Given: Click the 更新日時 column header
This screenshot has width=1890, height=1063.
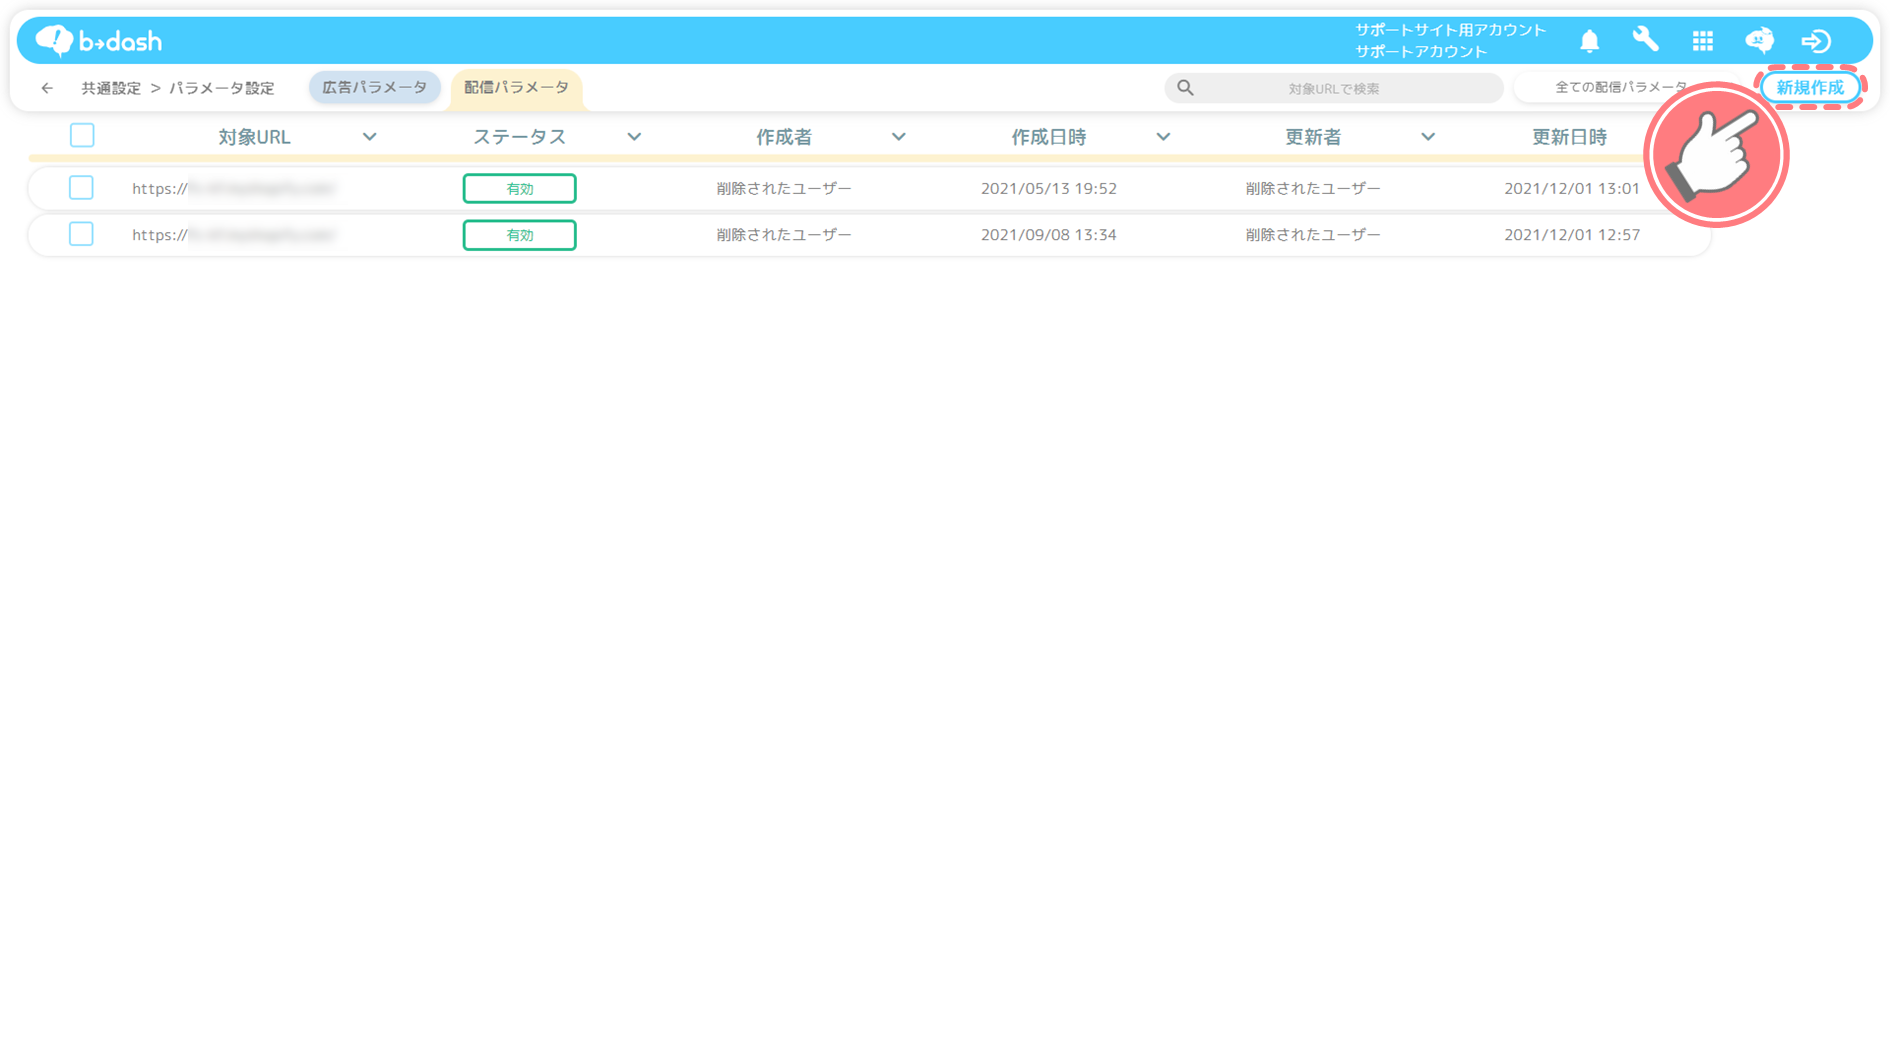Looking at the screenshot, I should 1569,137.
